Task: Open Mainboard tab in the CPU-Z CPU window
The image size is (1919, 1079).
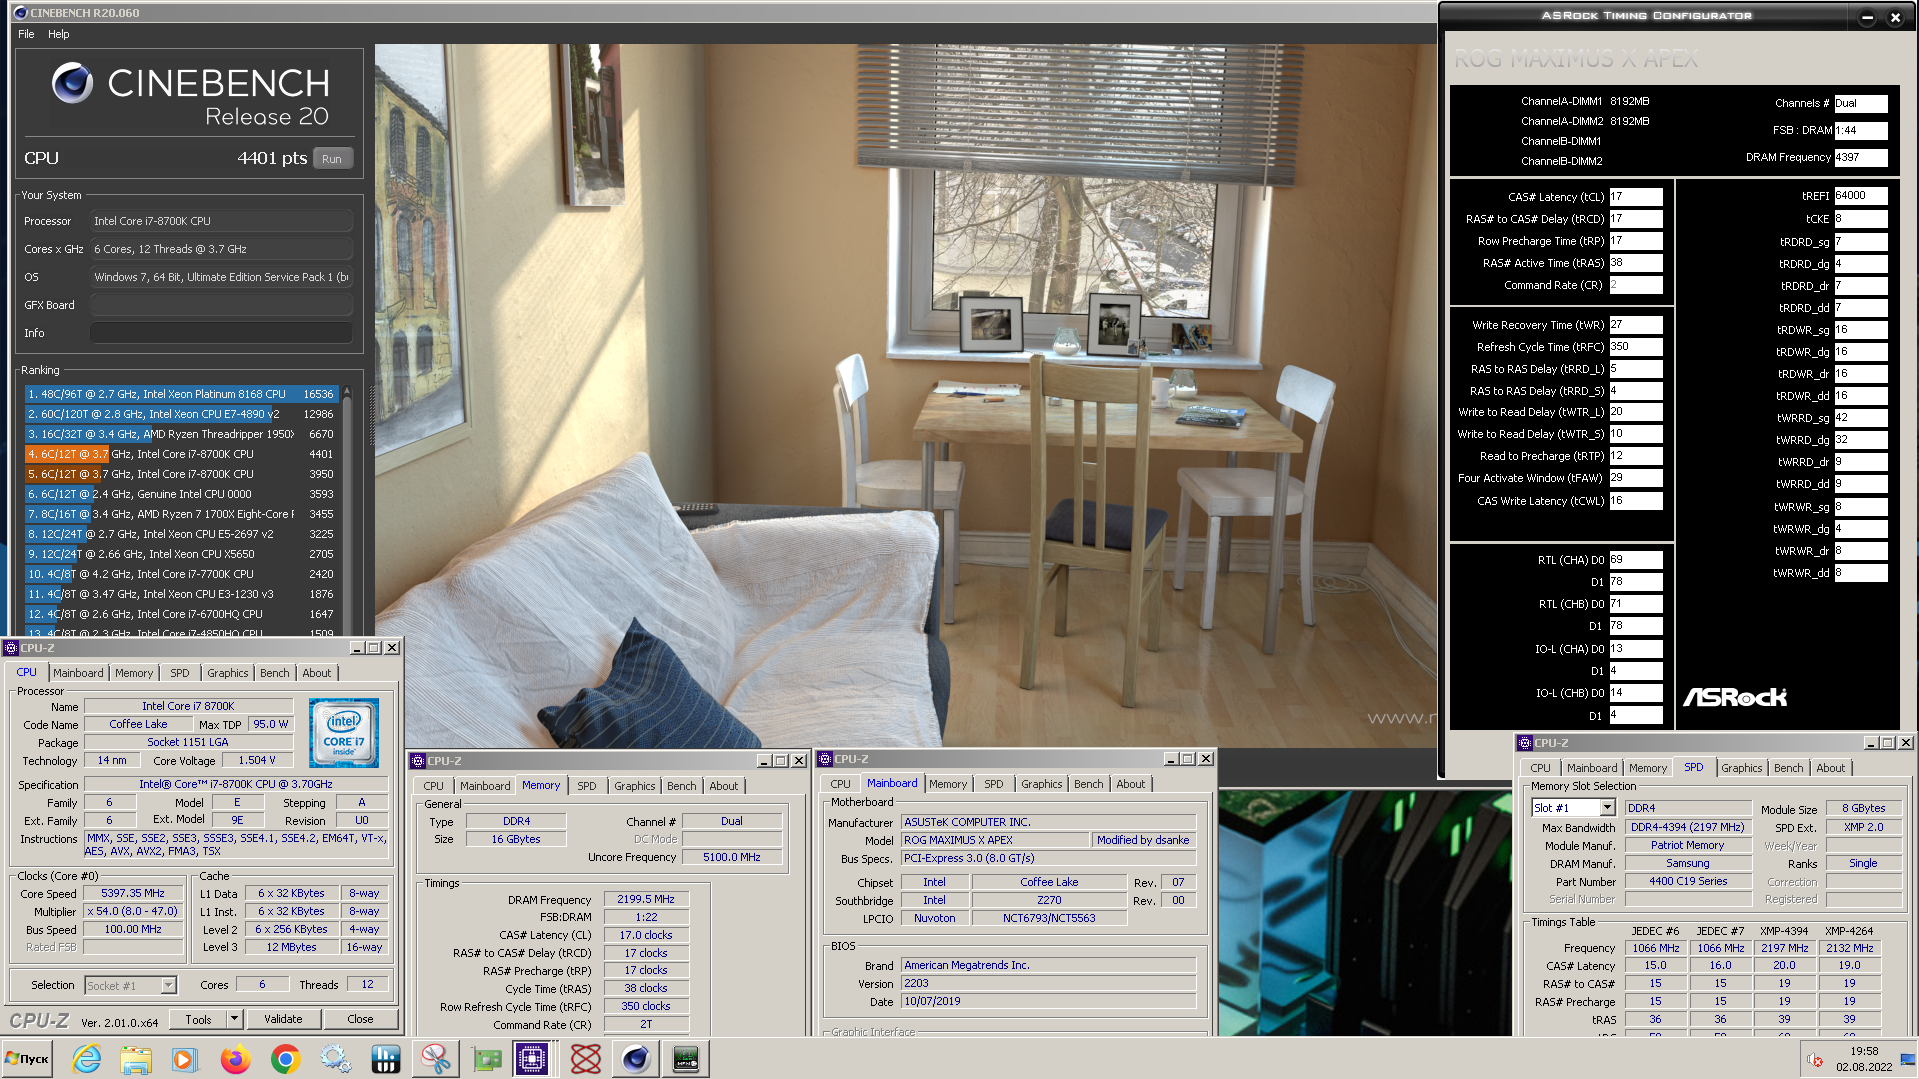Action: point(78,673)
